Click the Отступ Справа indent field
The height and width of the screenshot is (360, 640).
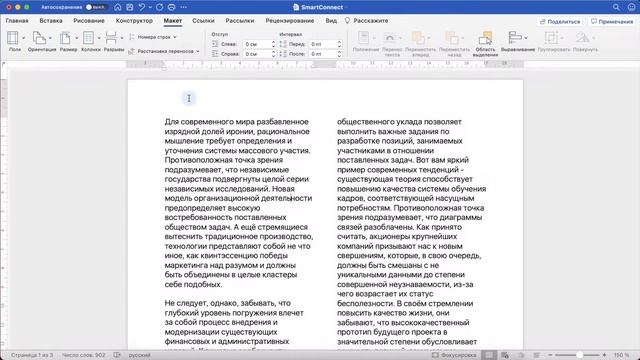tap(260, 54)
